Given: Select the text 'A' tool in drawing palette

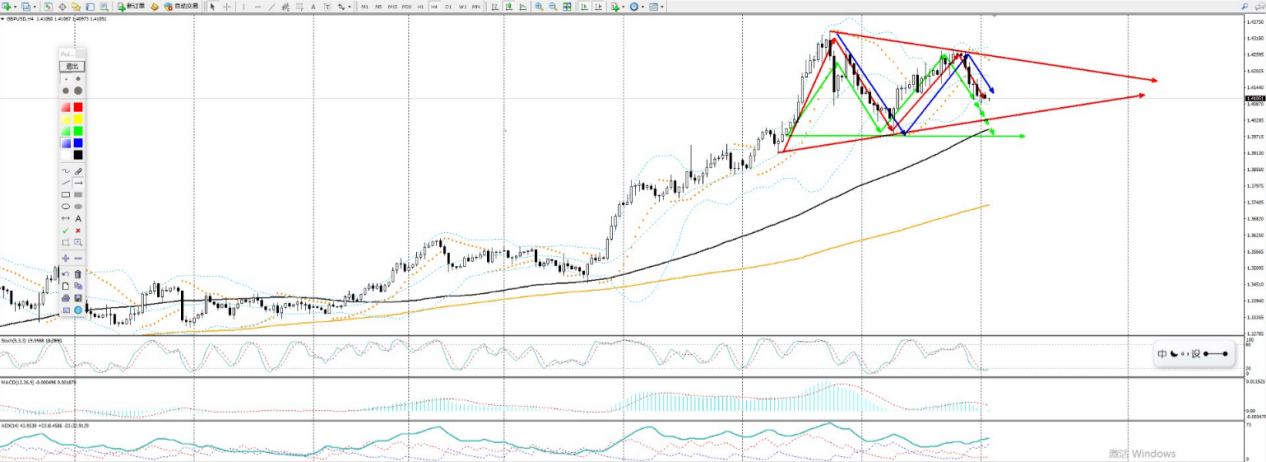Looking at the screenshot, I should (x=78, y=218).
